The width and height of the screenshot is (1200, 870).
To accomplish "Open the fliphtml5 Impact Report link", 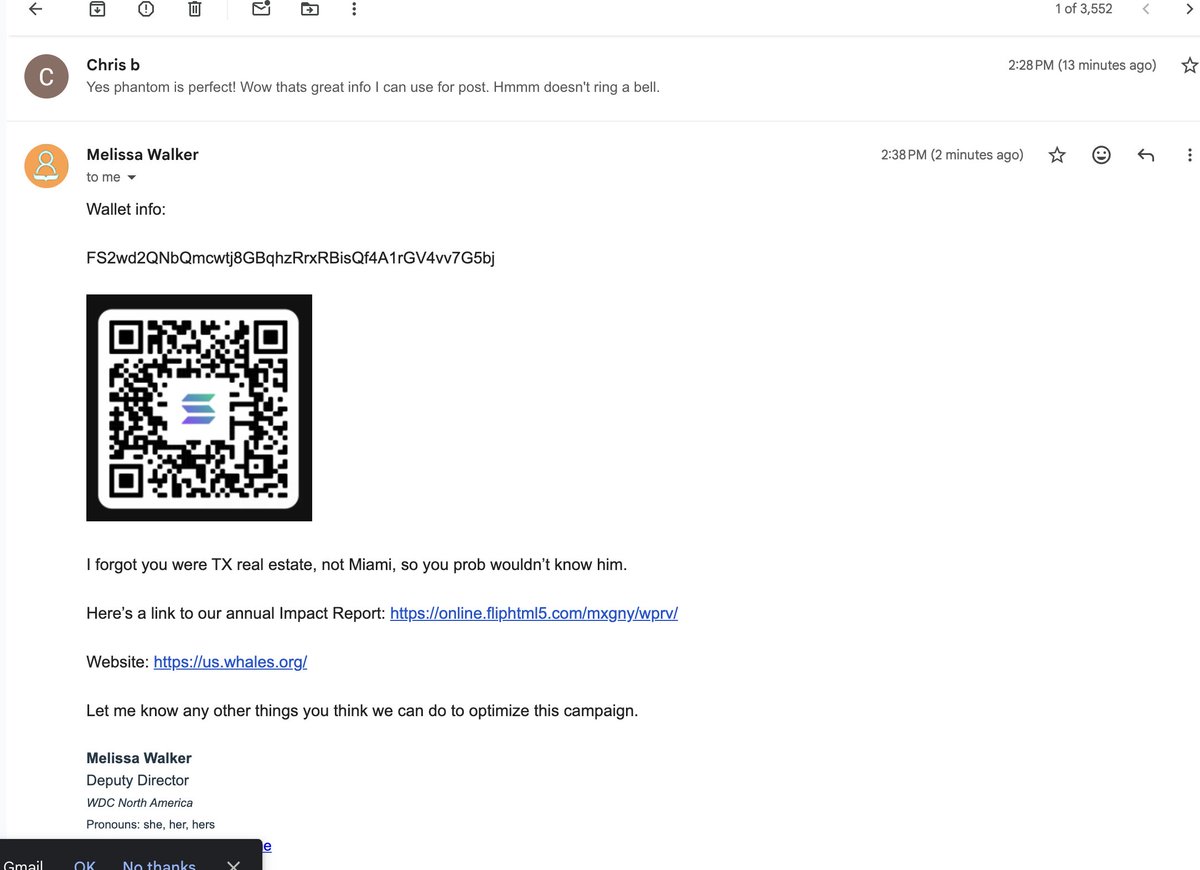I will click(534, 613).
